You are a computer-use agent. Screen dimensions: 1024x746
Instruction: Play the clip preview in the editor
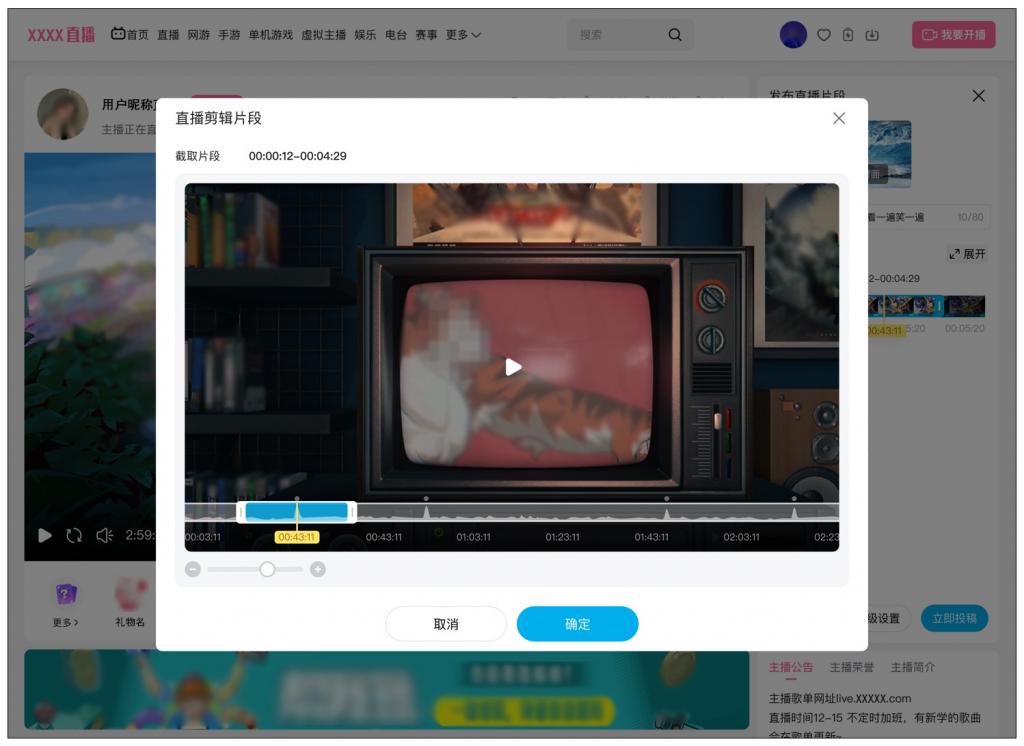click(513, 367)
